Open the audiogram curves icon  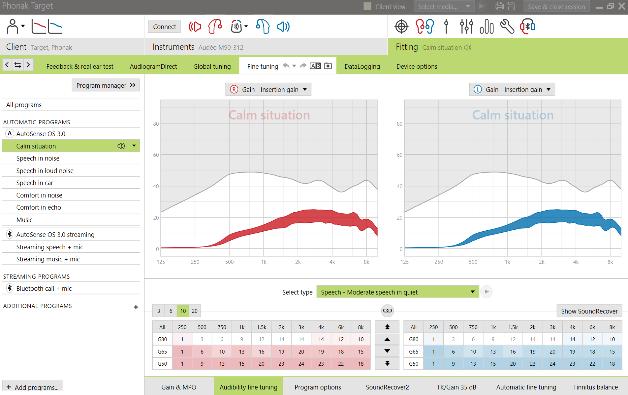47,27
